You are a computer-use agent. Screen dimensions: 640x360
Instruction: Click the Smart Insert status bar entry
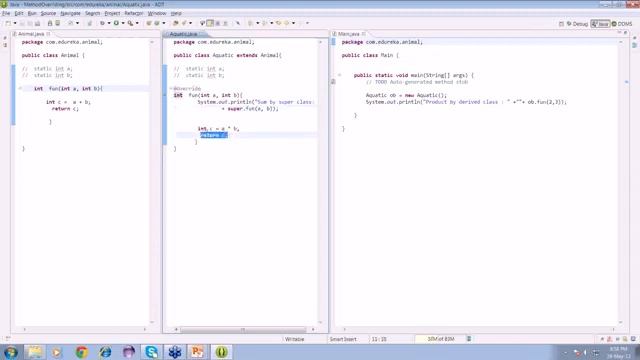pos(343,339)
